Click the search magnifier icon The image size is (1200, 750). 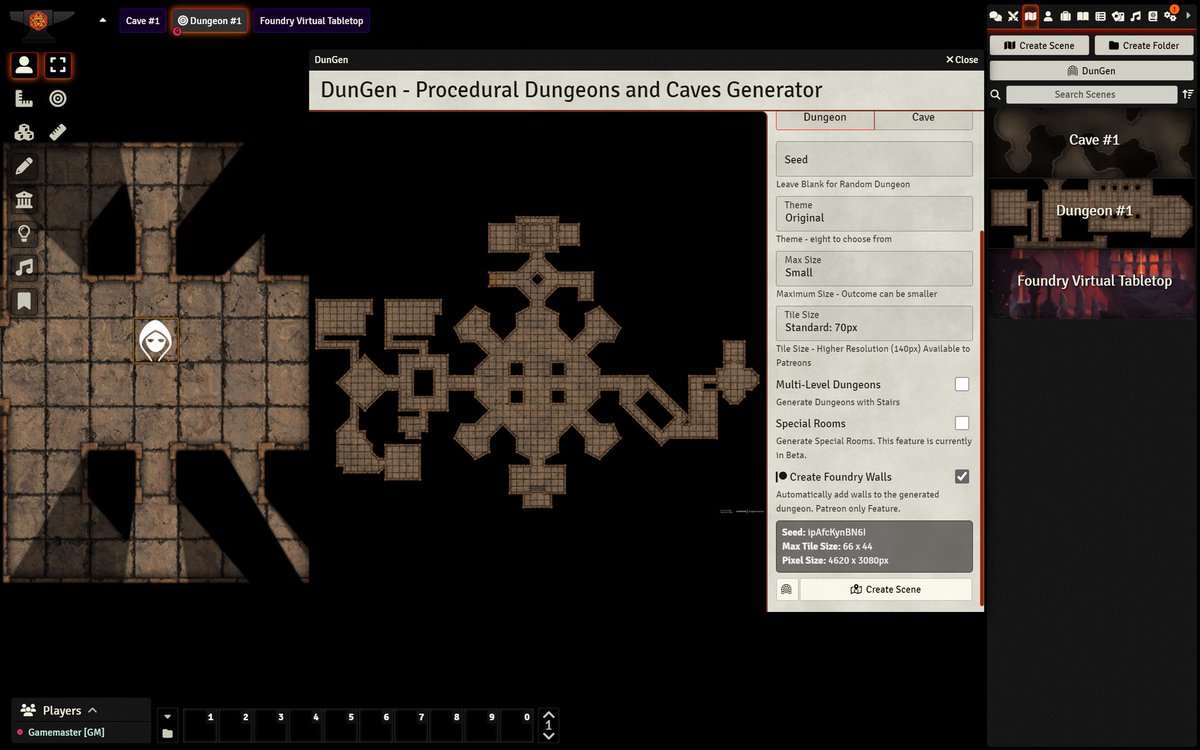click(996, 94)
